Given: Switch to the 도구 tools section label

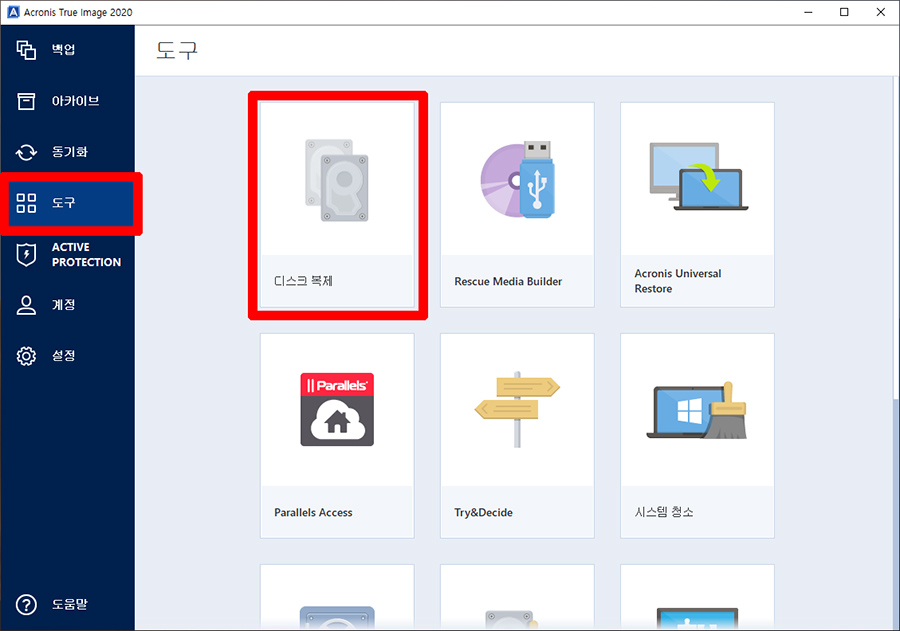Looking at the screenshot, I should click(64, 203).
